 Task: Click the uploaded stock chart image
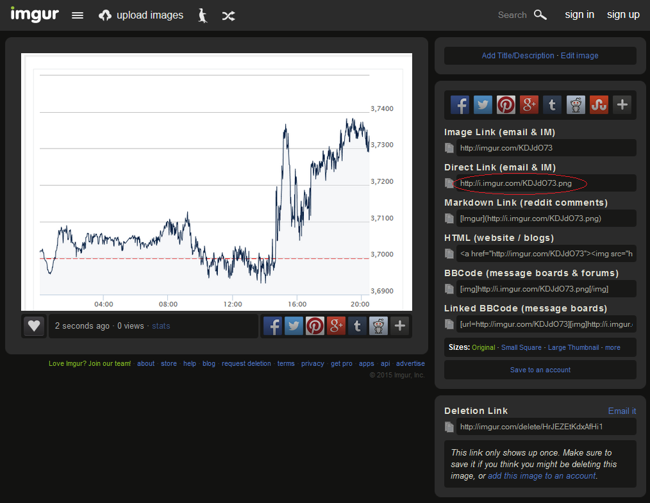[x=218, y=182]
